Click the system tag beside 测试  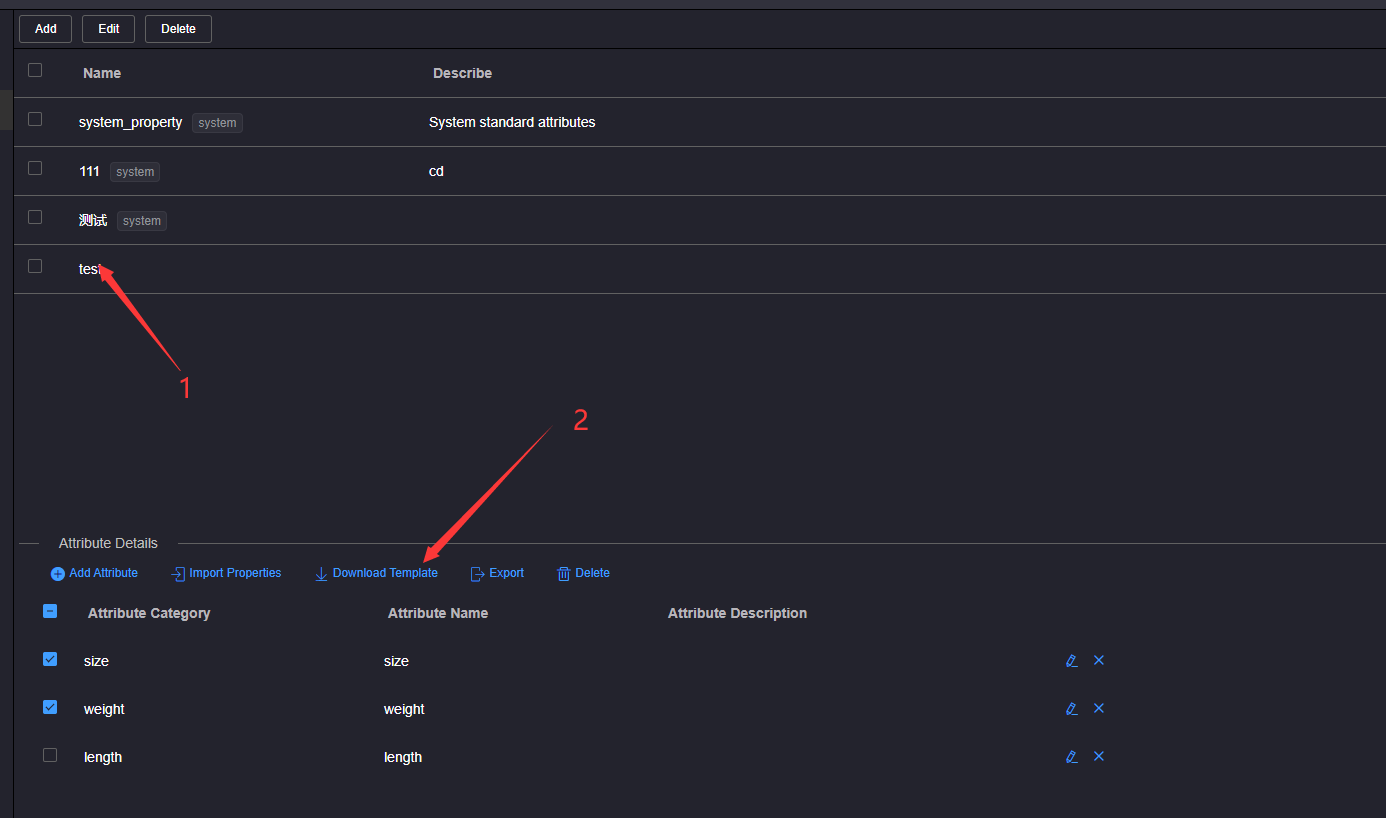click(x=142, y=221)
